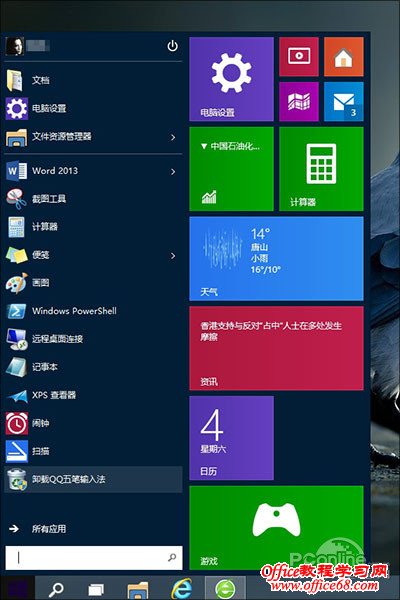Open the orange home tile
The image size is (400, 600).
[x=344, y=57]
